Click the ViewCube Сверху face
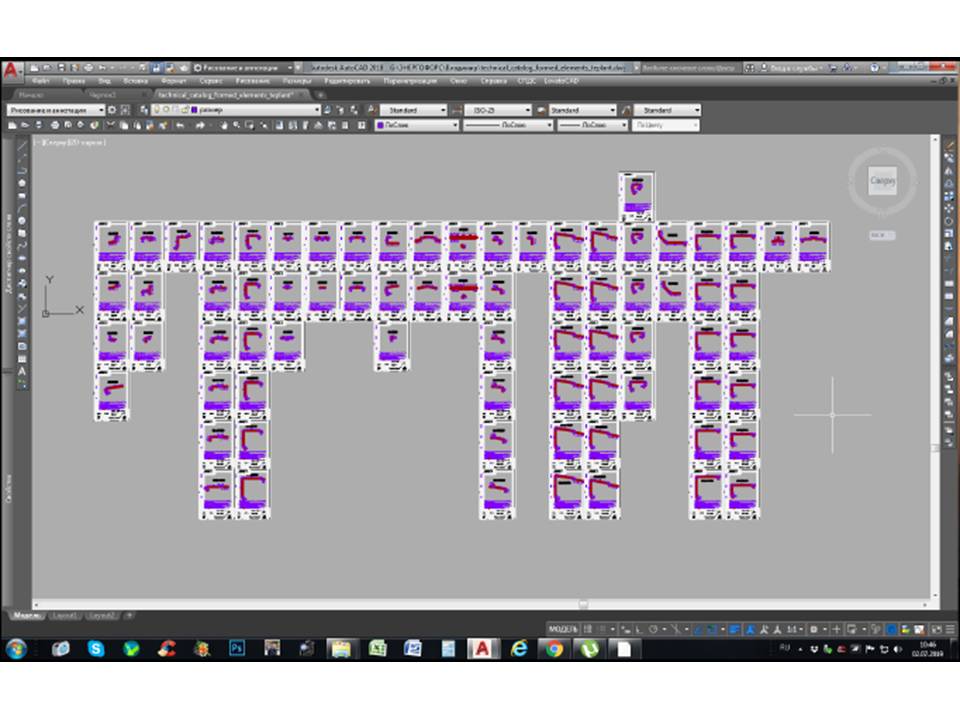The image size is (960, 720). [x=882, y=181]
